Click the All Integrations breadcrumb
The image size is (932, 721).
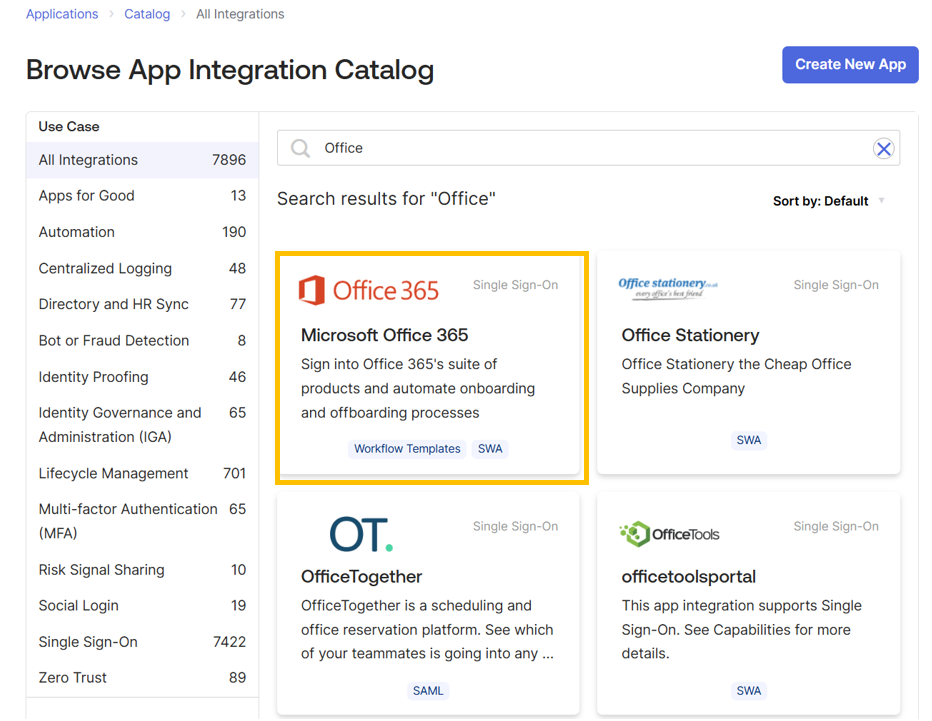tap(240, 14)
